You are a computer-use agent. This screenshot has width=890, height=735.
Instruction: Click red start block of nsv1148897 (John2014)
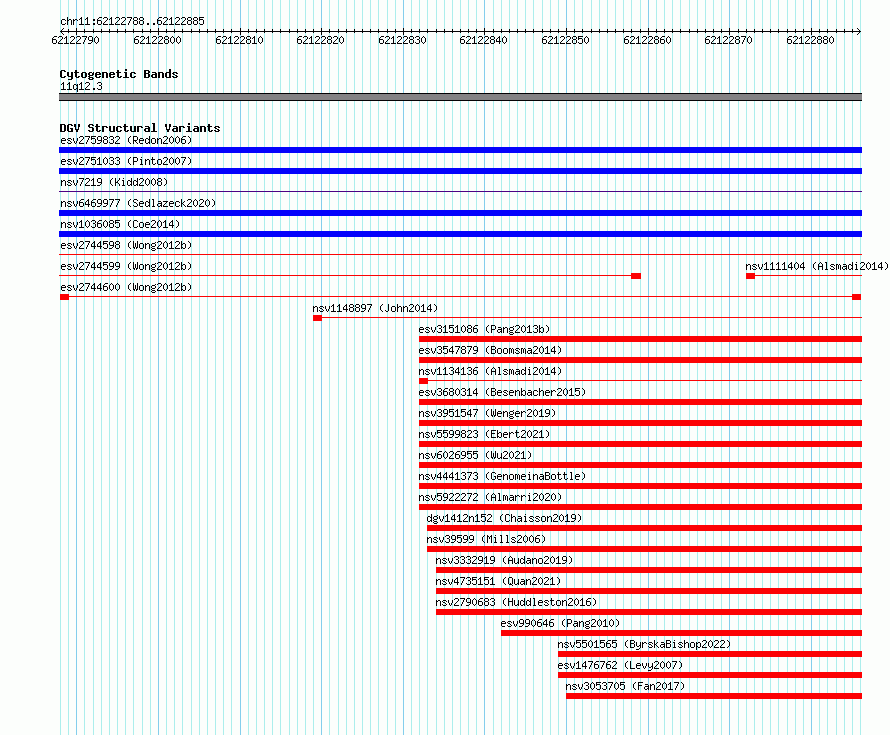(317, 318)
